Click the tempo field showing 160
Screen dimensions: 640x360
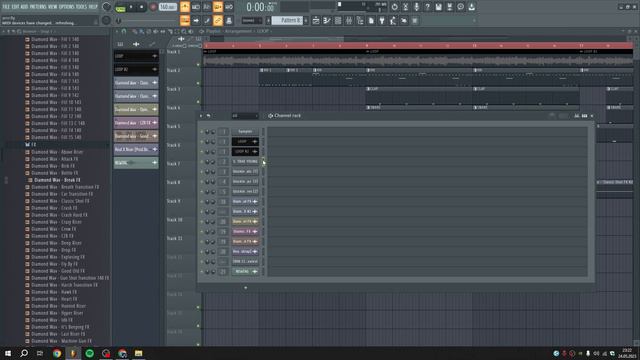coord(167,7)
